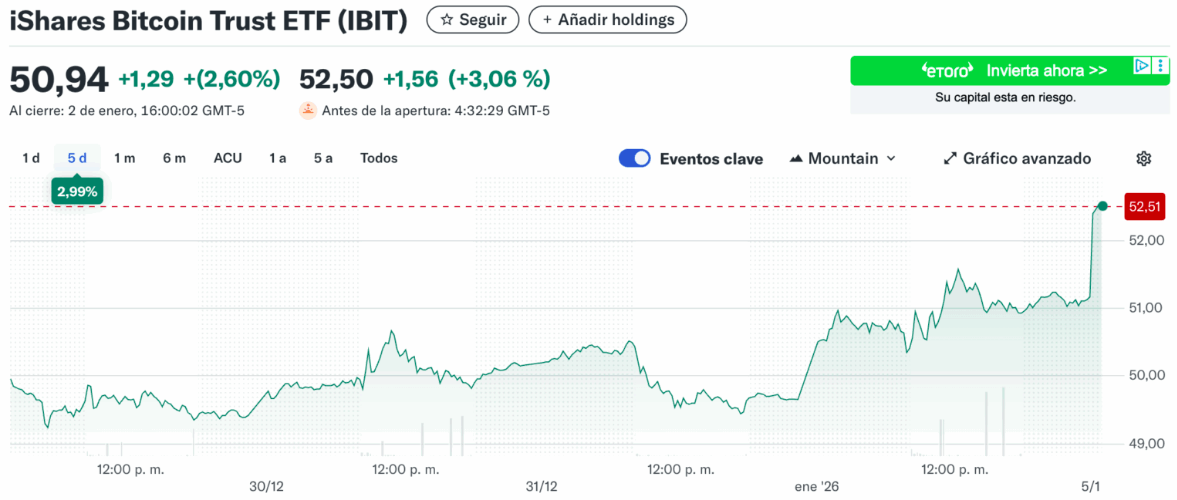Select the ACU range tab
The width and height of the screenshot is (1177, 500).
tap(227, 158)
